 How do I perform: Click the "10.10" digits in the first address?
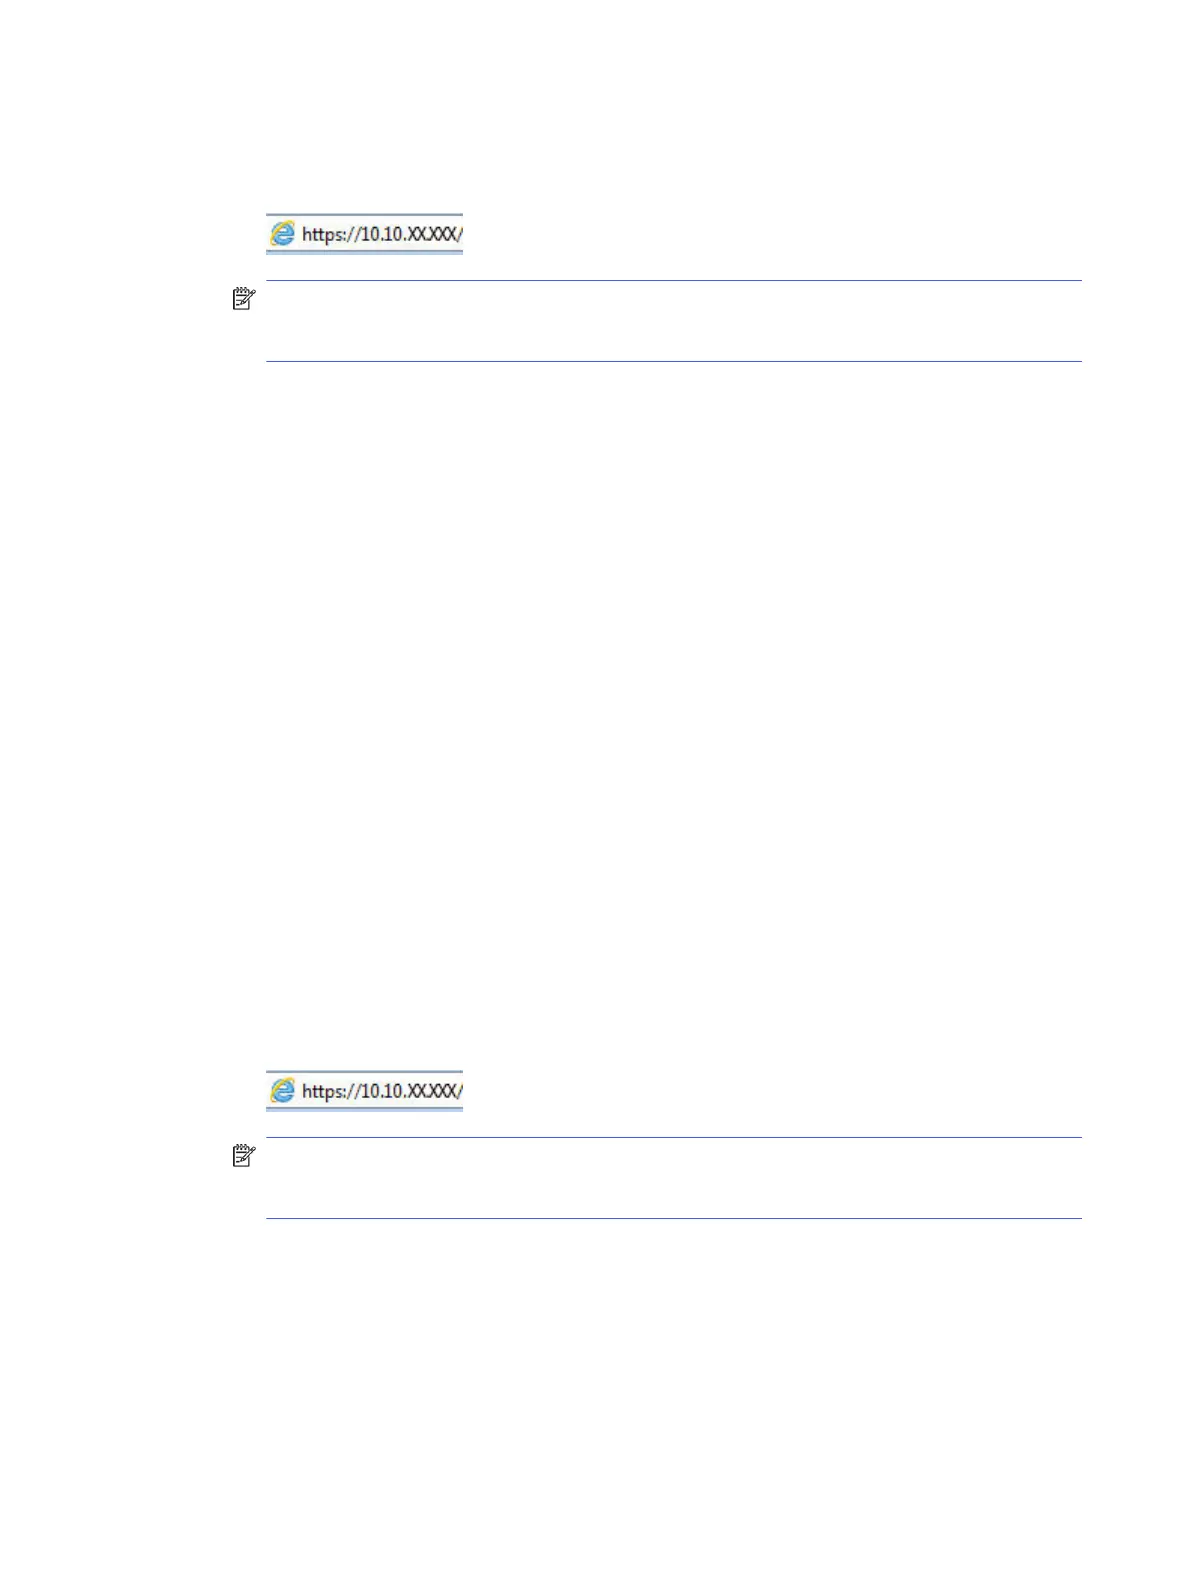[381, 235]
